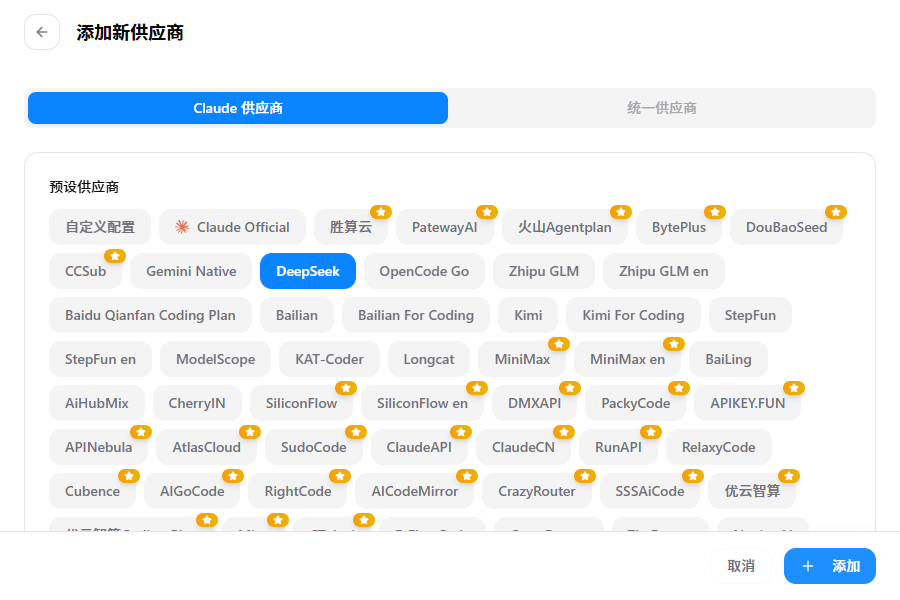Select RightCode provider
900x600 pixels.
(298, 491)
